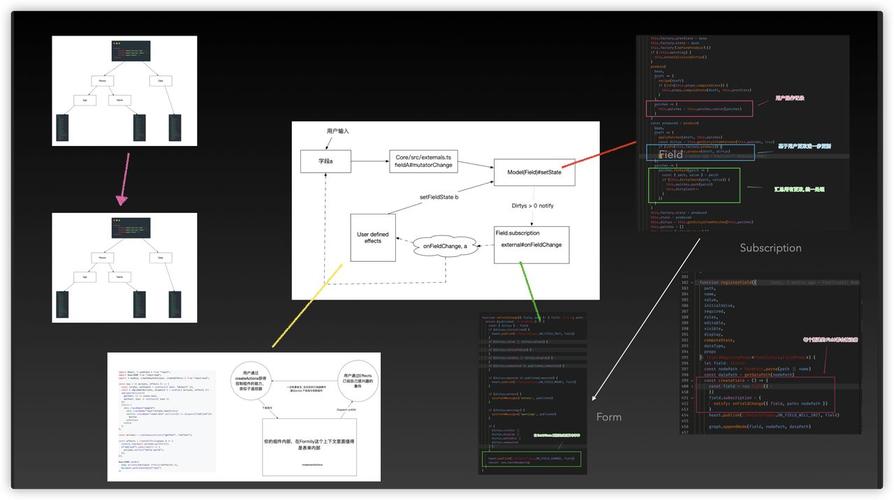The height and width of the screenshot is (500, 894).
Task: Select the lower tree diagram thumbnail
Action: pos(124,267)
